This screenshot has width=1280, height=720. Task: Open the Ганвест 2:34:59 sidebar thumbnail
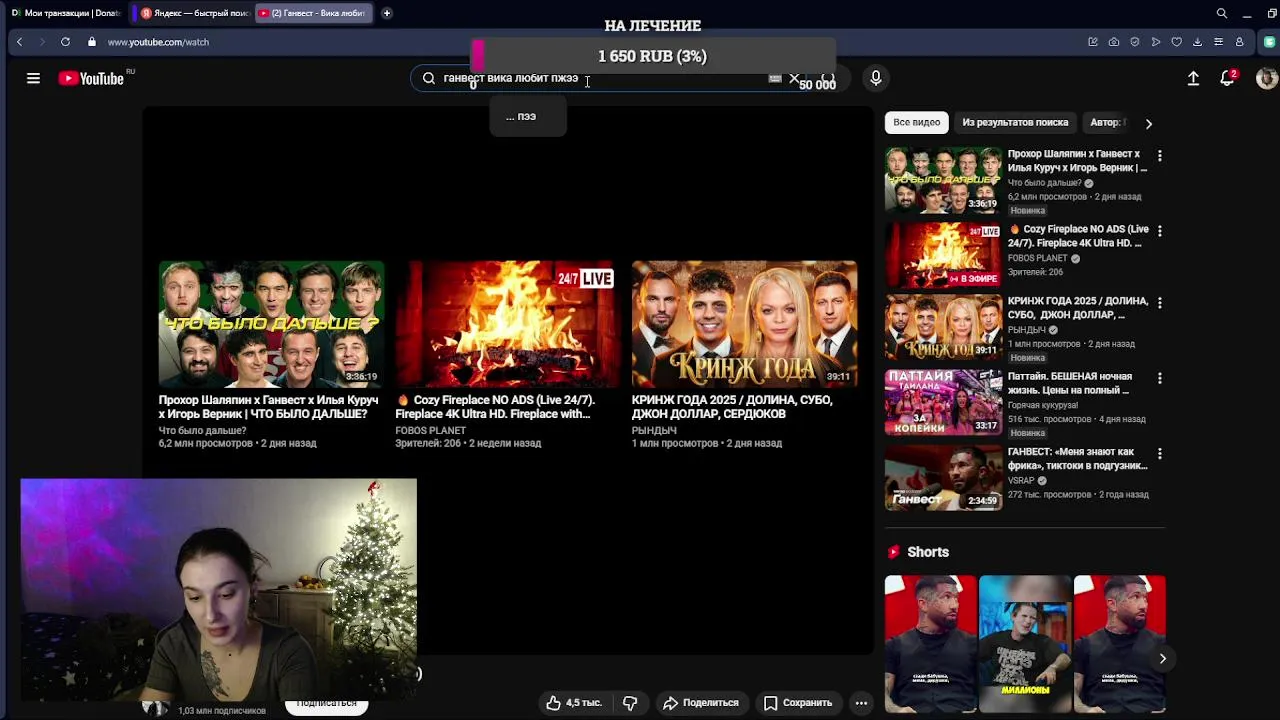click(943, 478)
